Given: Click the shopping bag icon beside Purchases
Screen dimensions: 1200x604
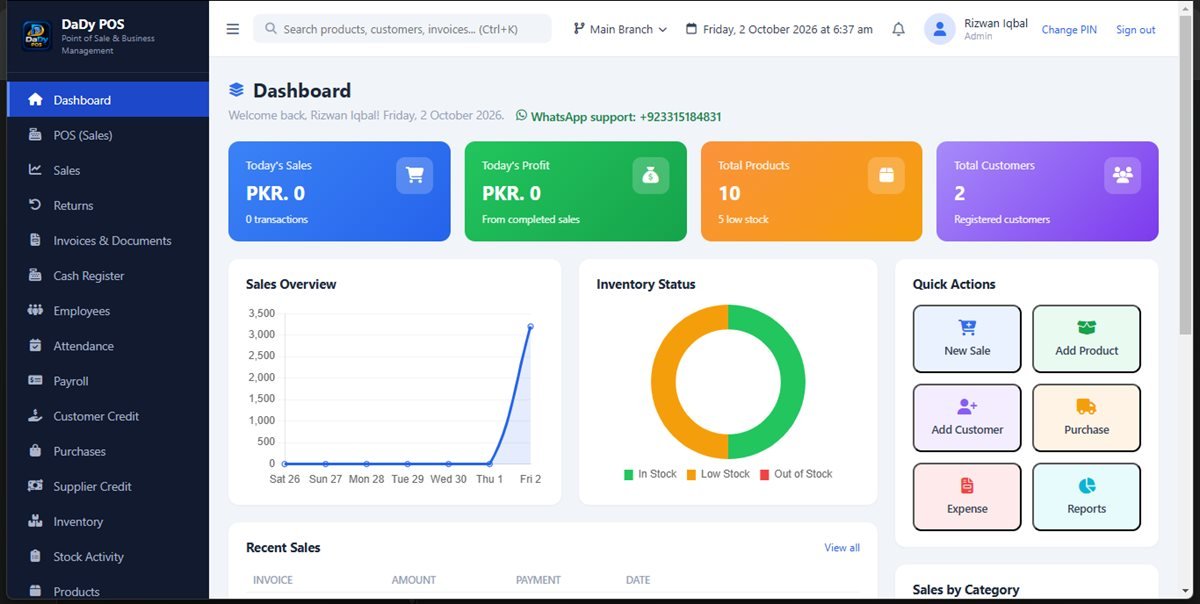Looking at the screenshot, I should click(36, 451).
